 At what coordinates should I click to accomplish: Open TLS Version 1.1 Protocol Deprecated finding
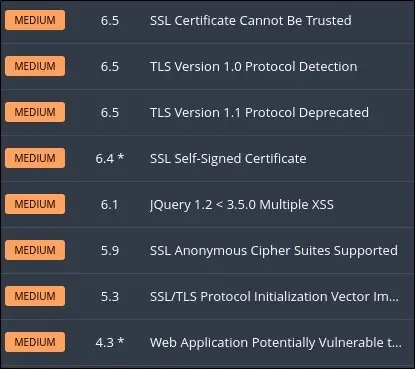coord(259,113)
